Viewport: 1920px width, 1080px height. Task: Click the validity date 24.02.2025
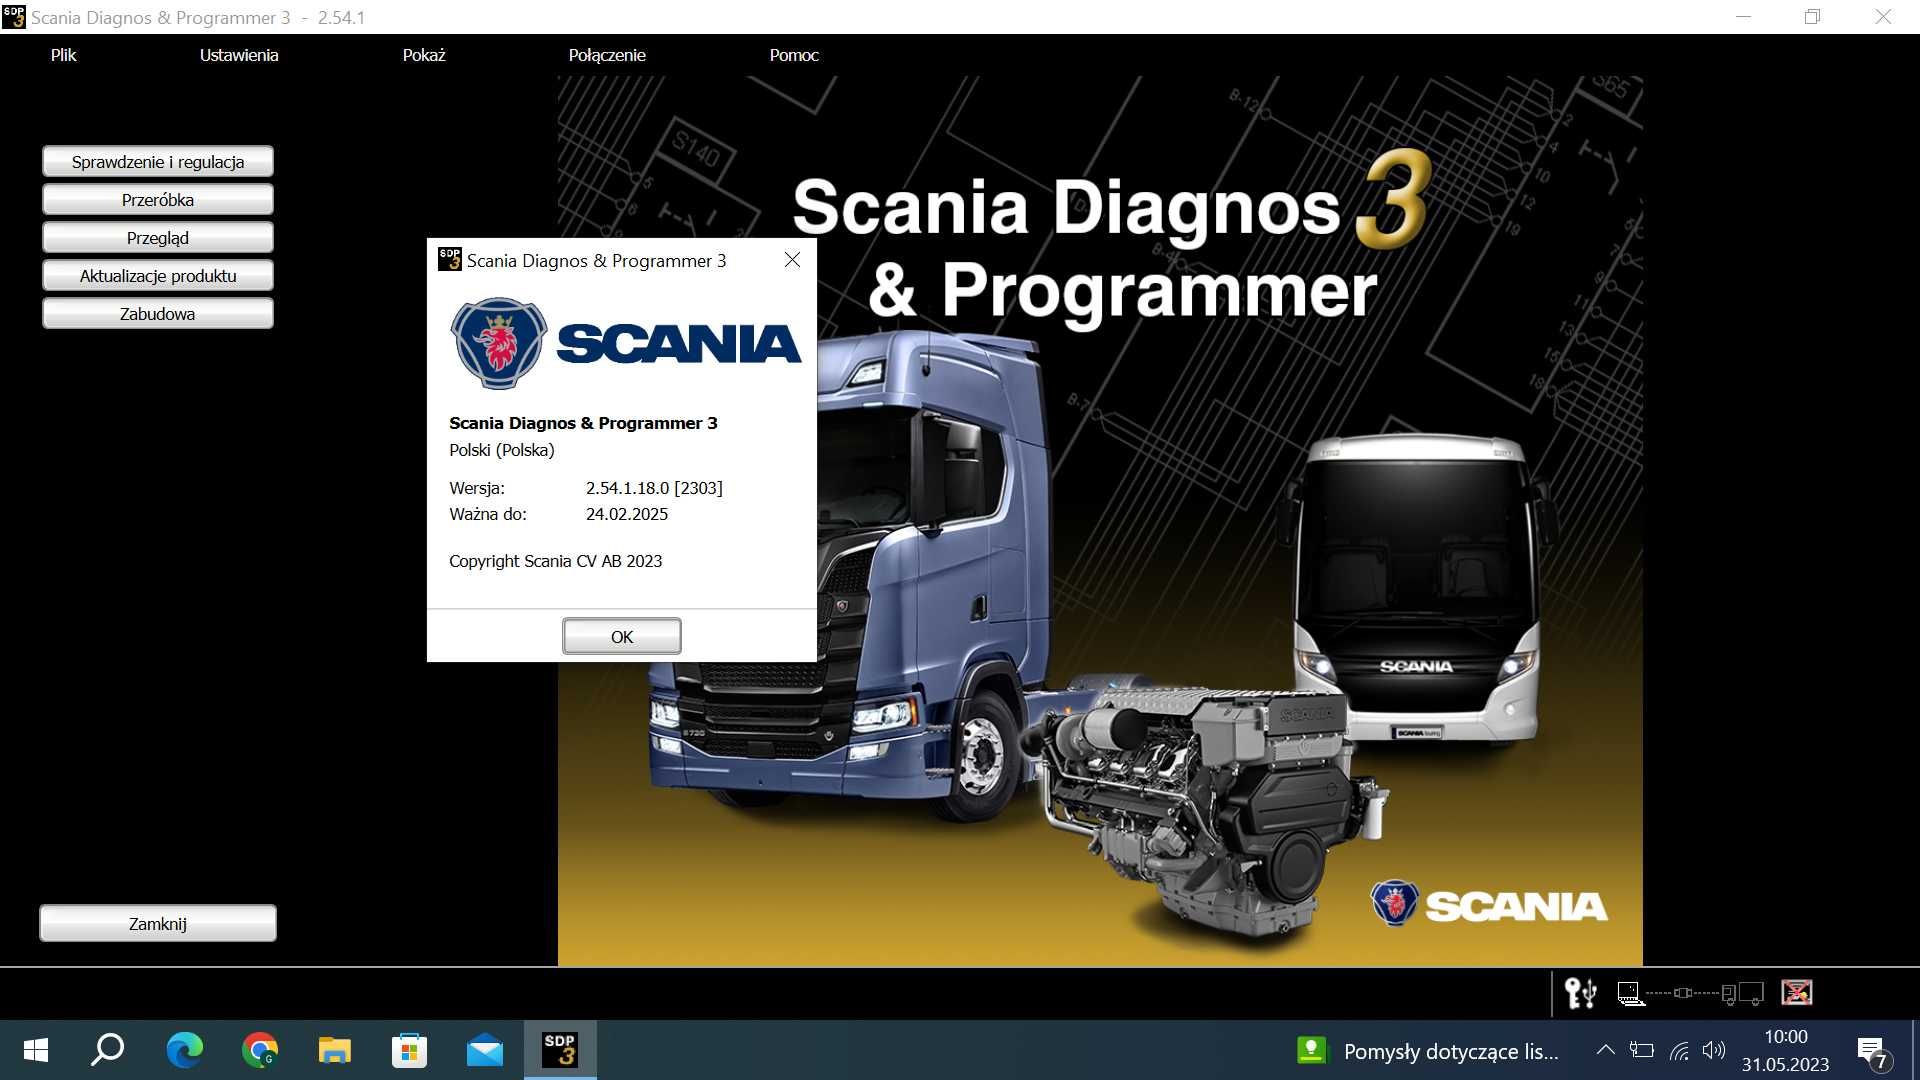627,514
